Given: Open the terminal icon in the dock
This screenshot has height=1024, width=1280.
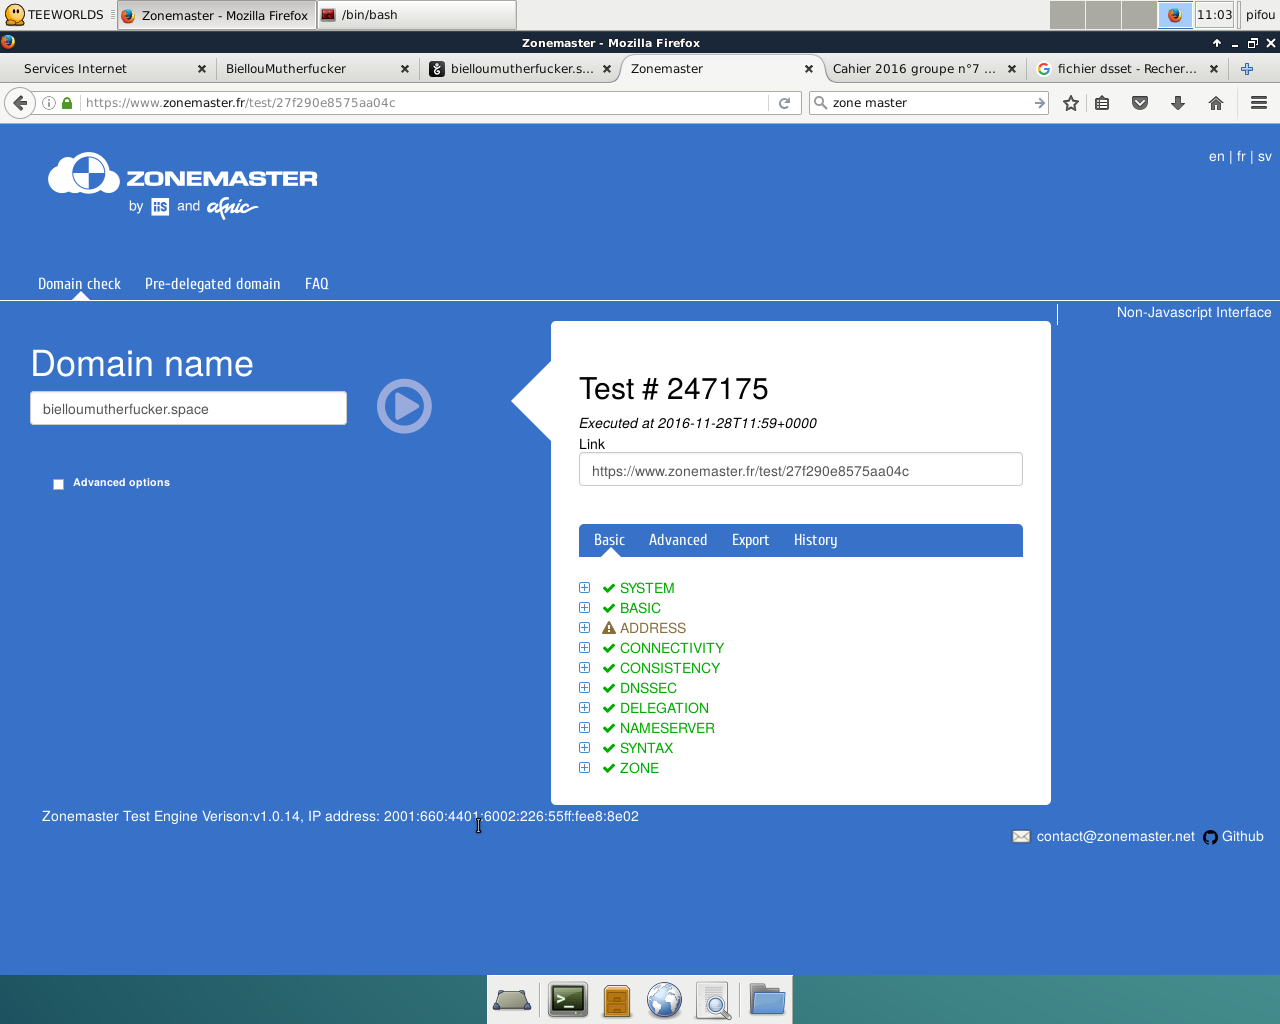Looking at the screenshot, I should [x=568, y=1000].
